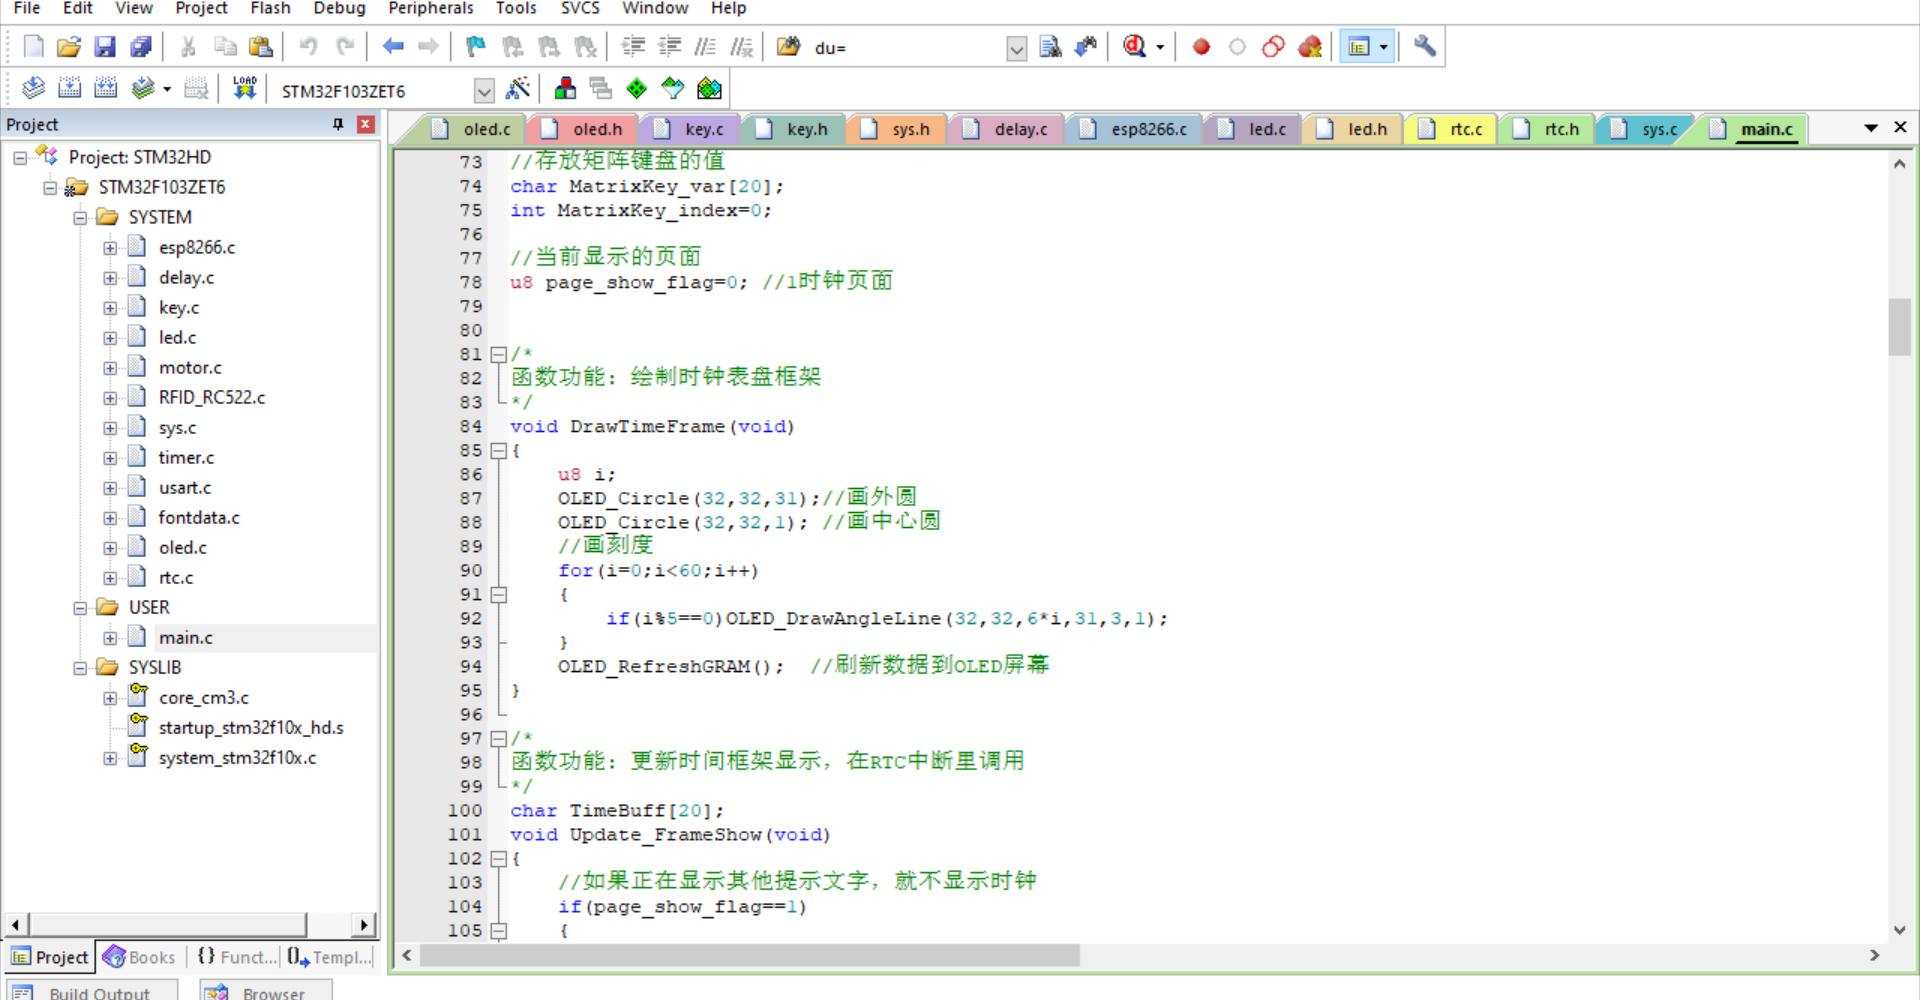Open the find text dropdown arrow
Screen dimensions: 1920x1000
(1016, 48)
